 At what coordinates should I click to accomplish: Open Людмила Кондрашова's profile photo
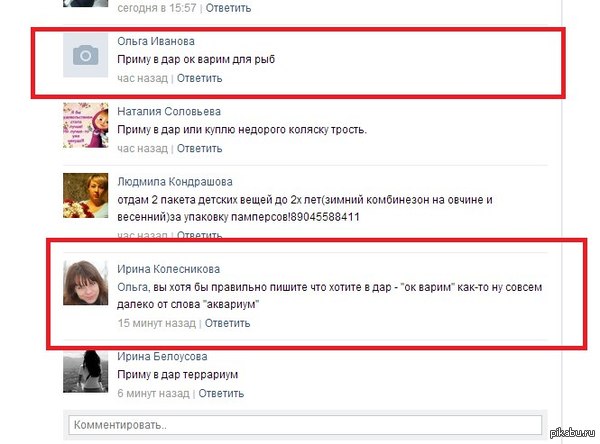click(85, 196)
